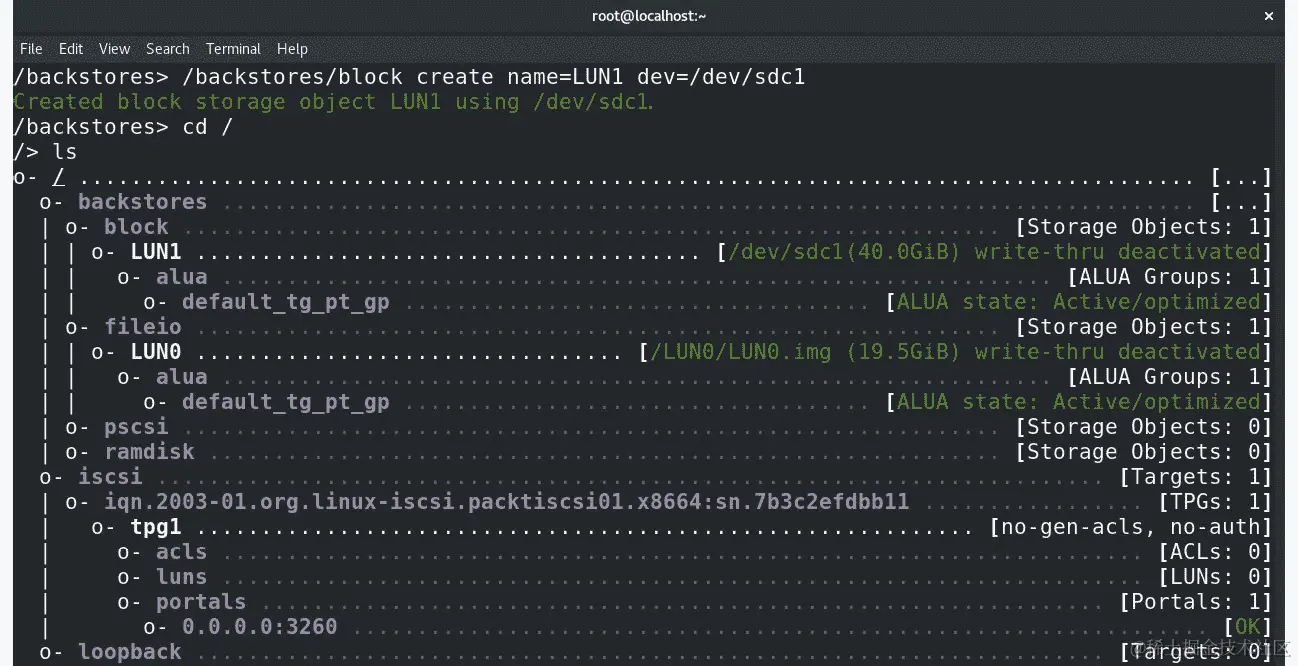This screenshot has height=666, width=1298.
Task: Open the View menu
Action: tap(114, 48)
